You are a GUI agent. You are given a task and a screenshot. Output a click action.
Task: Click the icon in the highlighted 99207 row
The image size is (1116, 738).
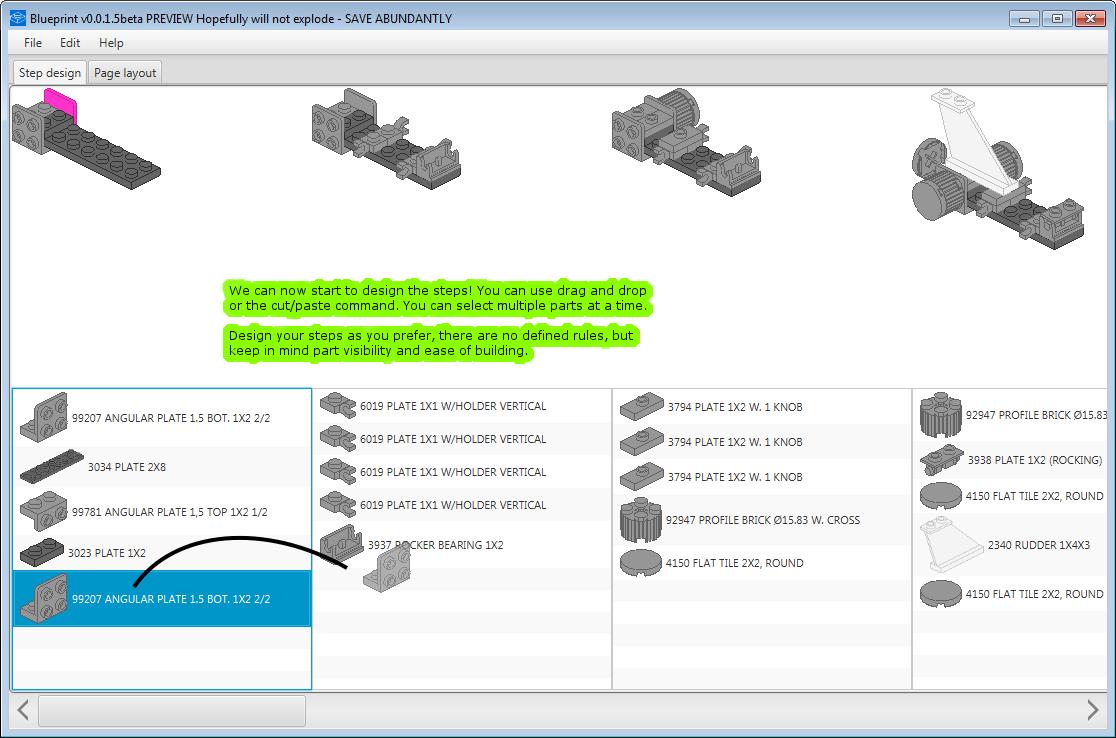(44, 599)
